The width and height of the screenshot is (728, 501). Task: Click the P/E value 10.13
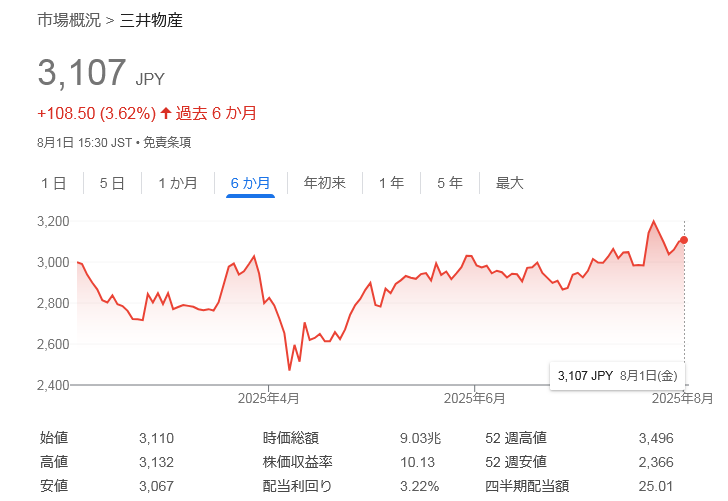(x=417, y=462)
